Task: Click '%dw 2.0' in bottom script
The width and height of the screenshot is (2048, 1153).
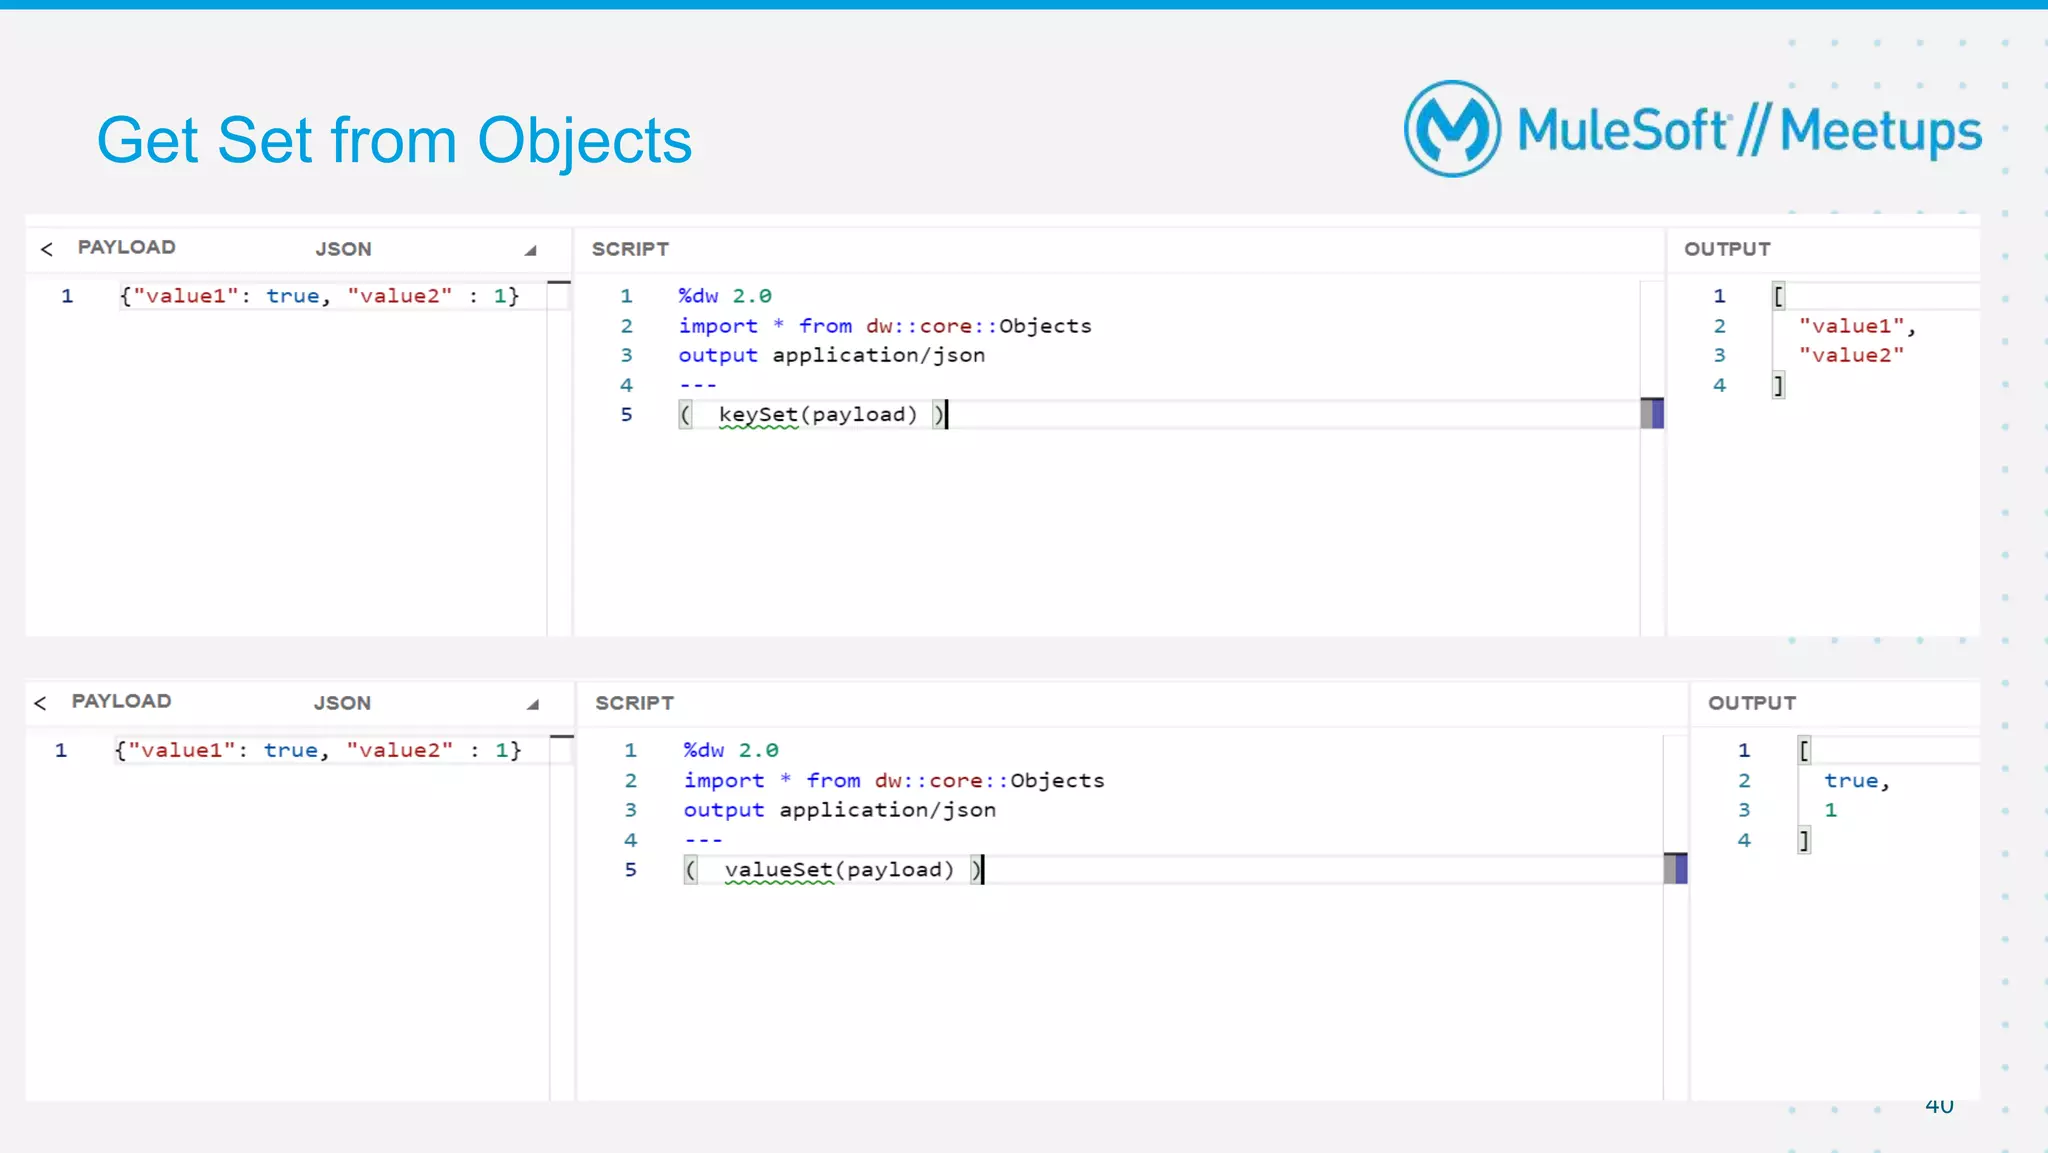Action: [731, 750]
